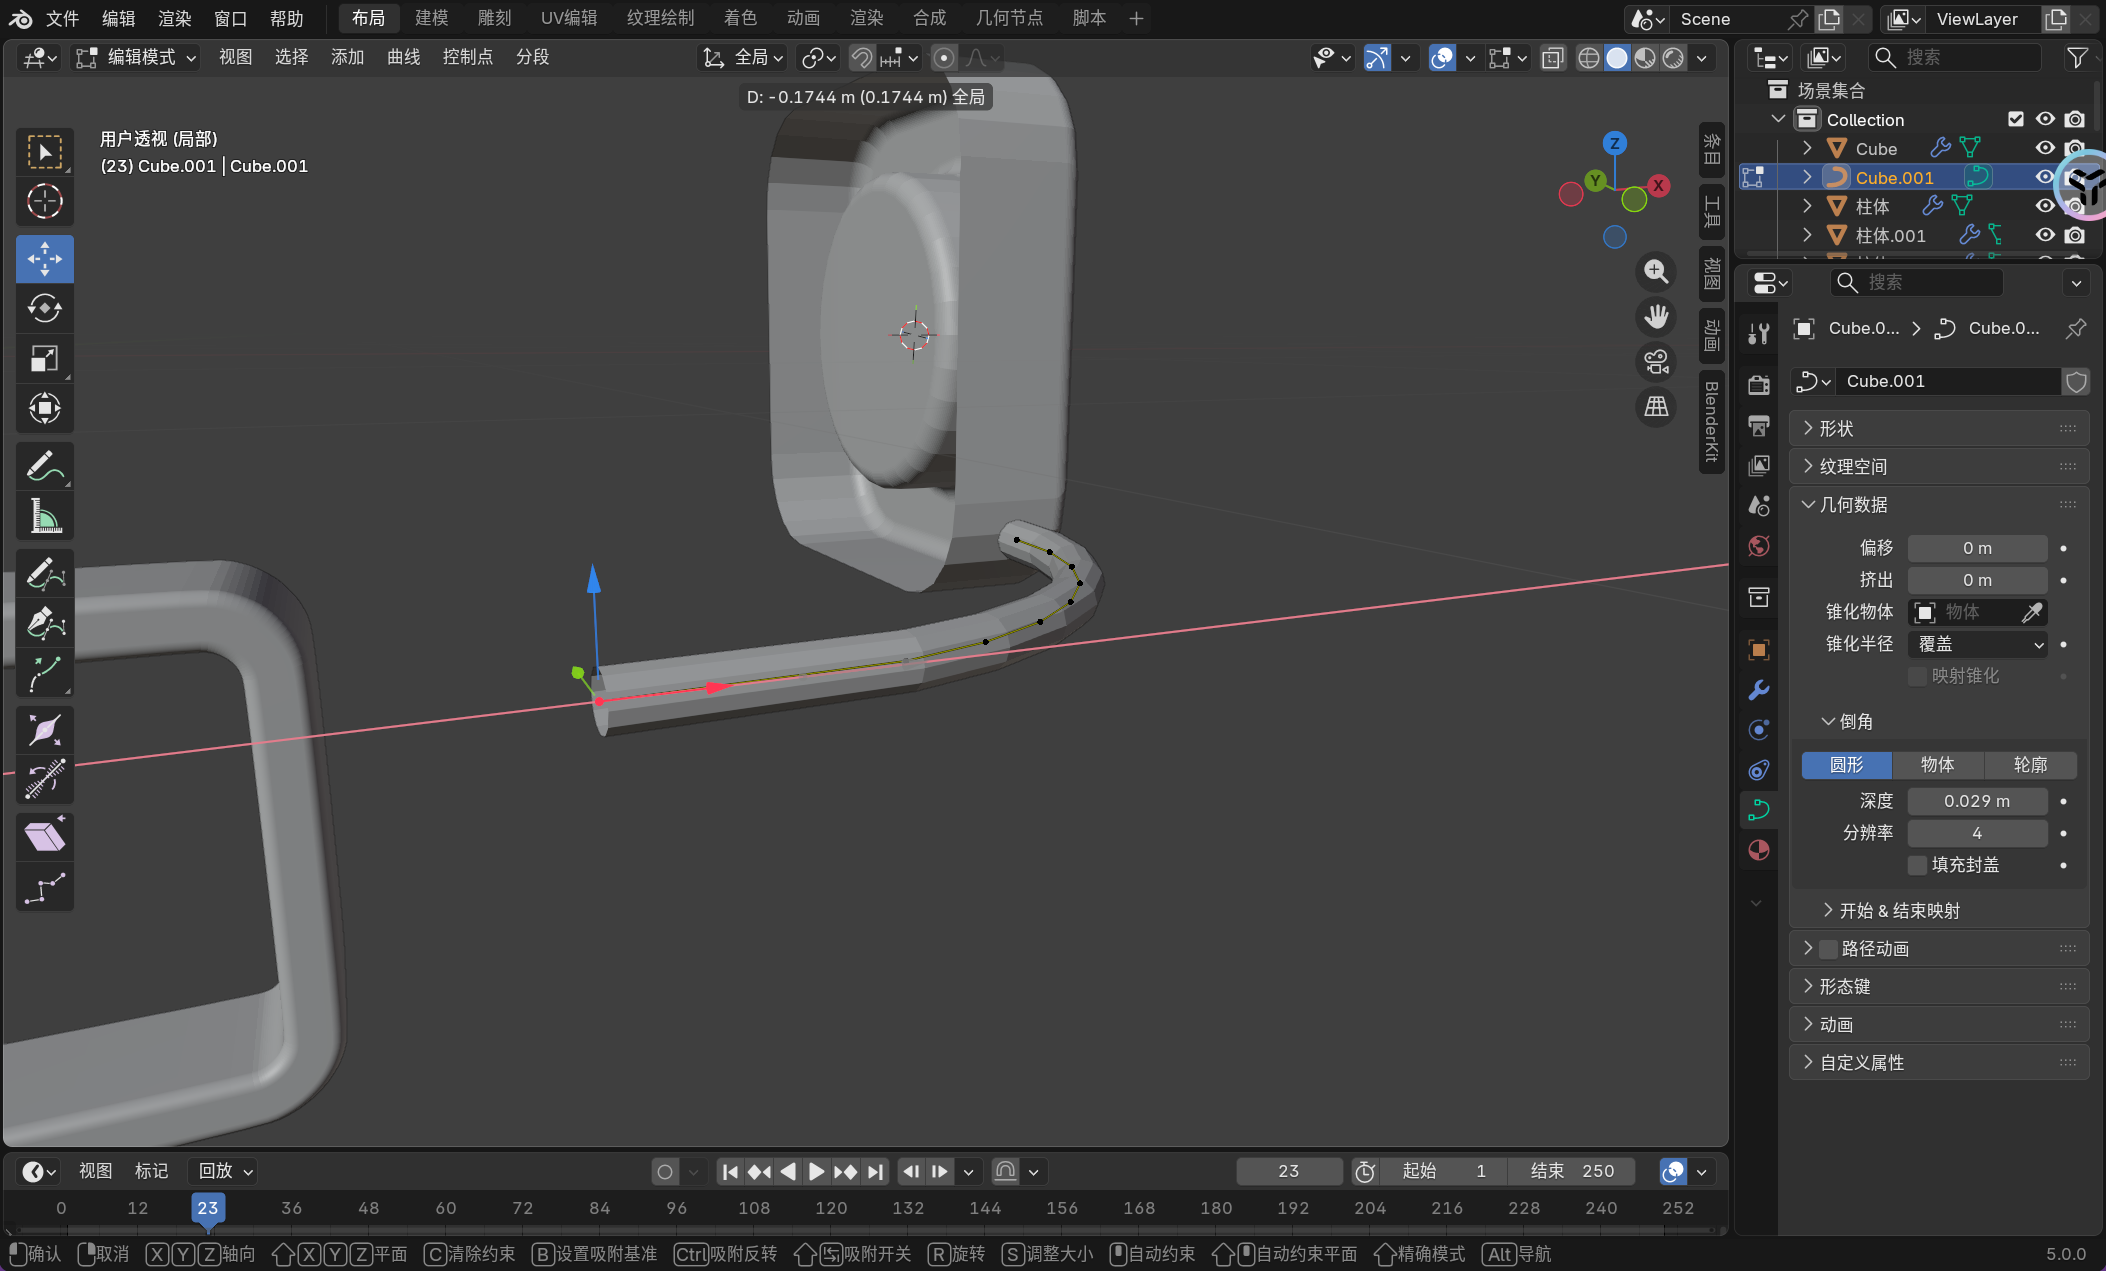
Task: Activate the Measure tool
Action: pos(44,517)
